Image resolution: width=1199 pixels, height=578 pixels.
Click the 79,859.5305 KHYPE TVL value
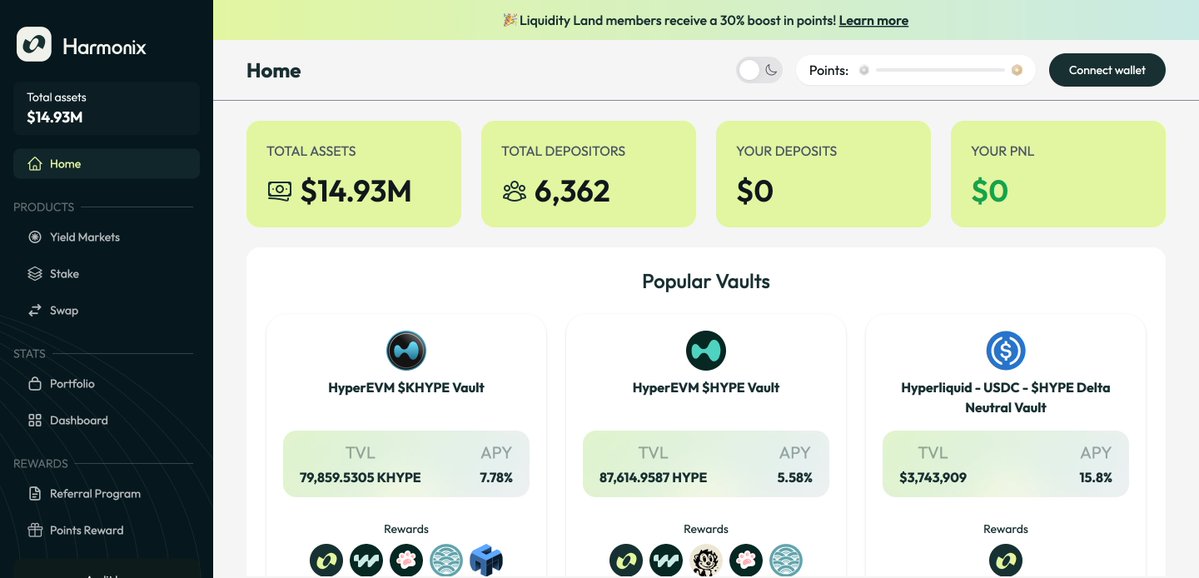click(360, 478)
